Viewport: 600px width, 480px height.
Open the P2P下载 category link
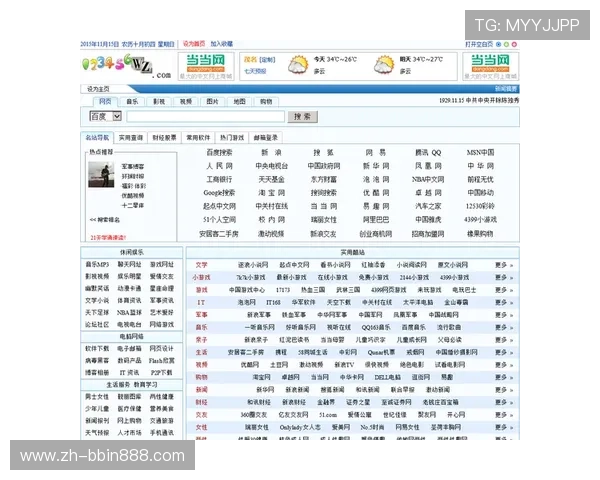pos(161,372)
